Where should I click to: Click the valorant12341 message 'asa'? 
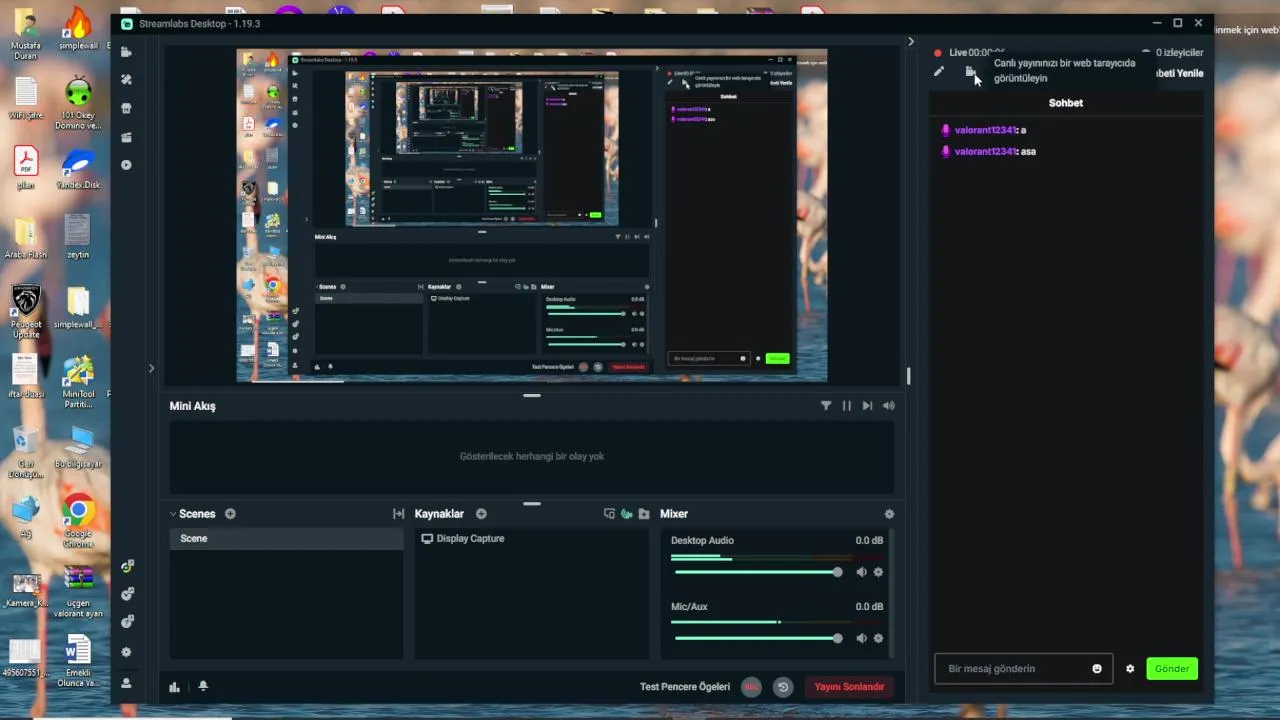[1028, 152]
